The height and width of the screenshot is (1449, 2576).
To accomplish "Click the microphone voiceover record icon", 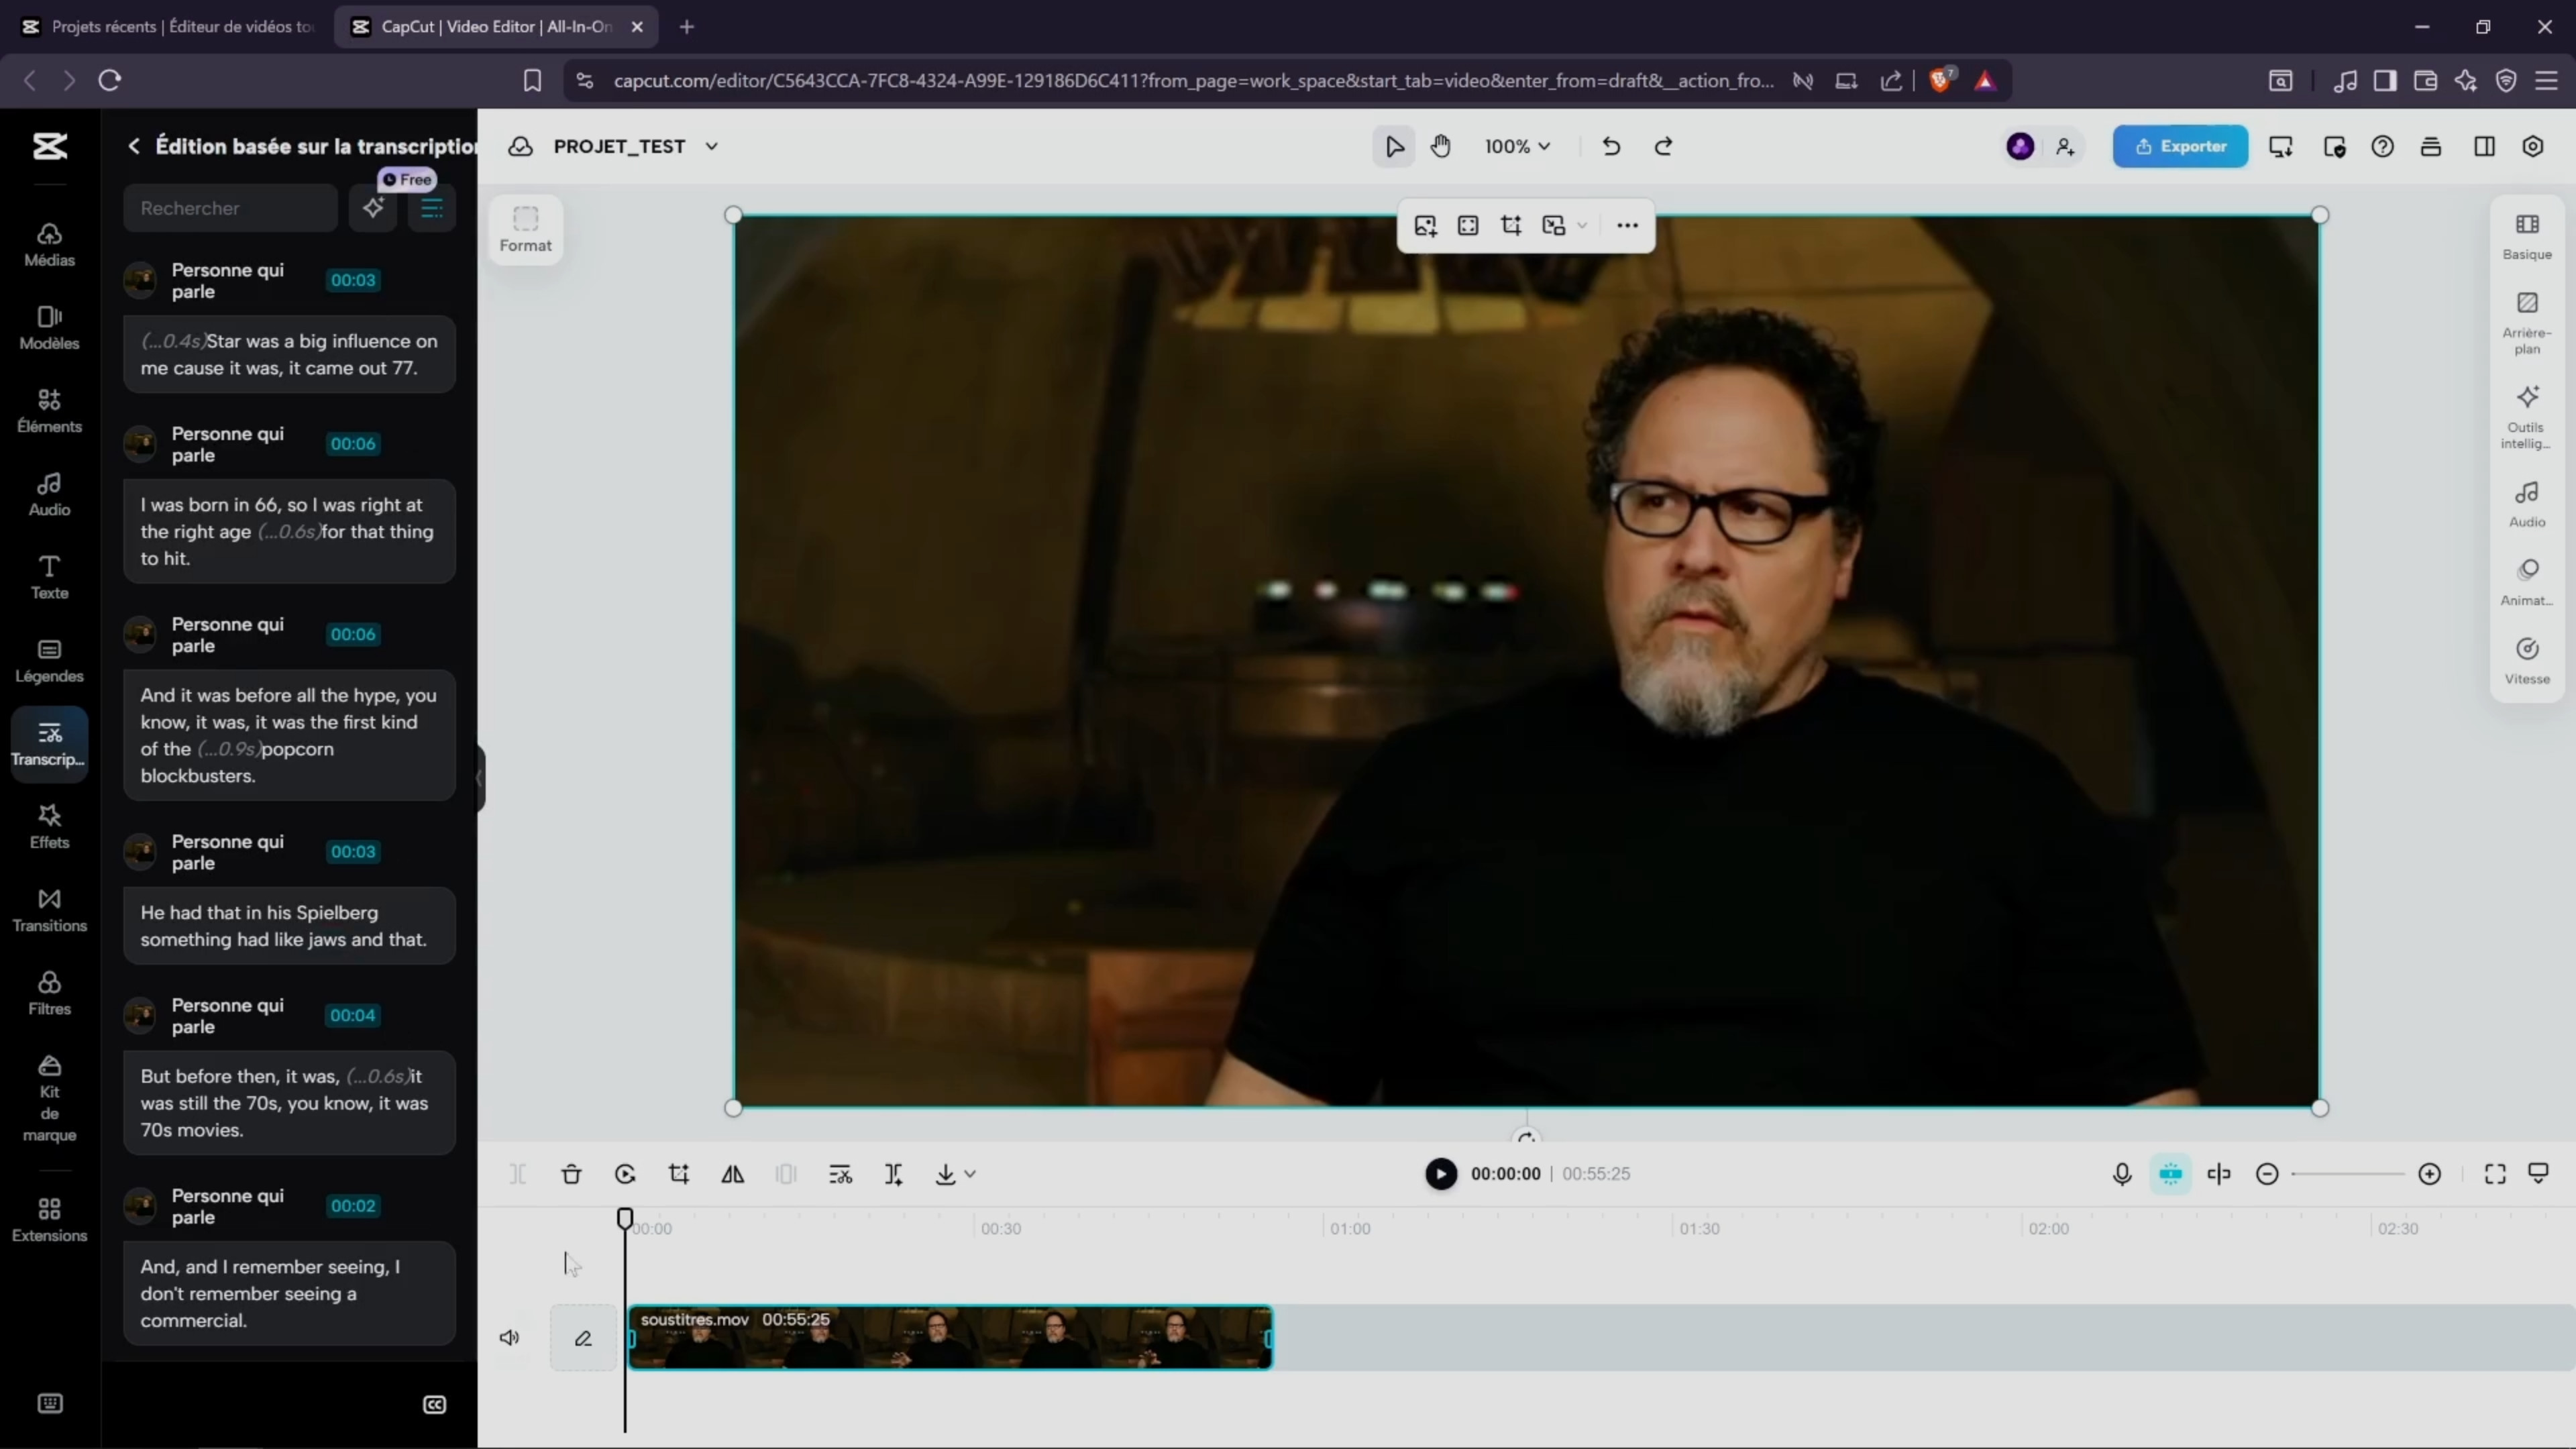I will coord(2122,1174).
